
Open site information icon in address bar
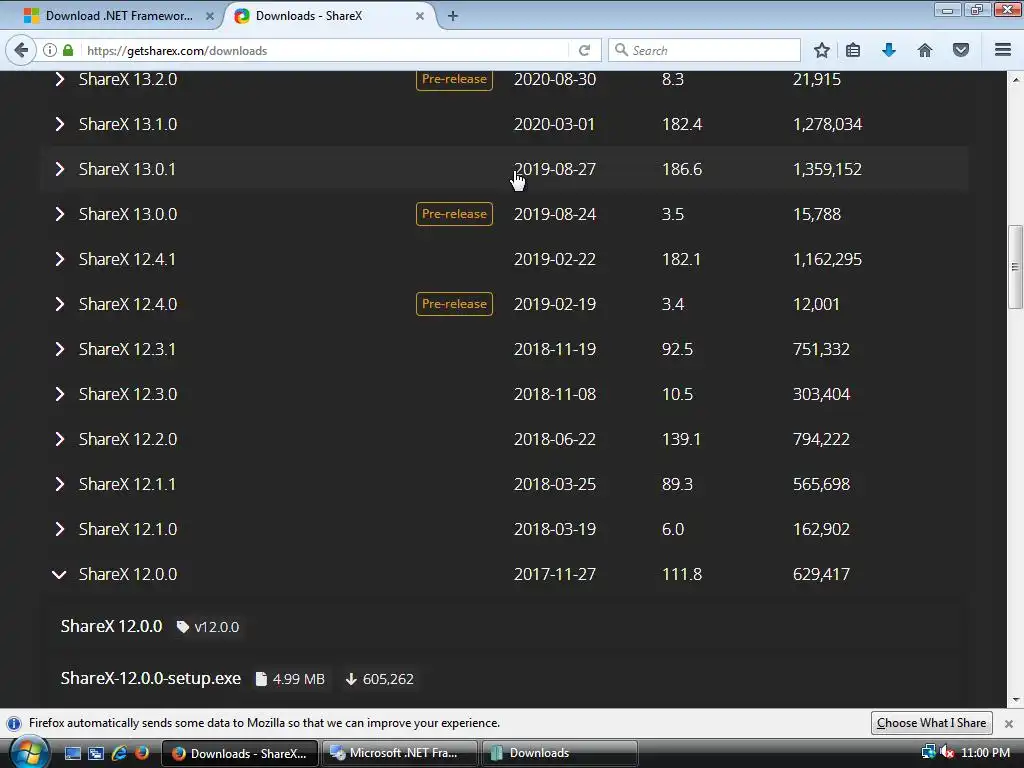pyautogui.click(x=50, y=50)
